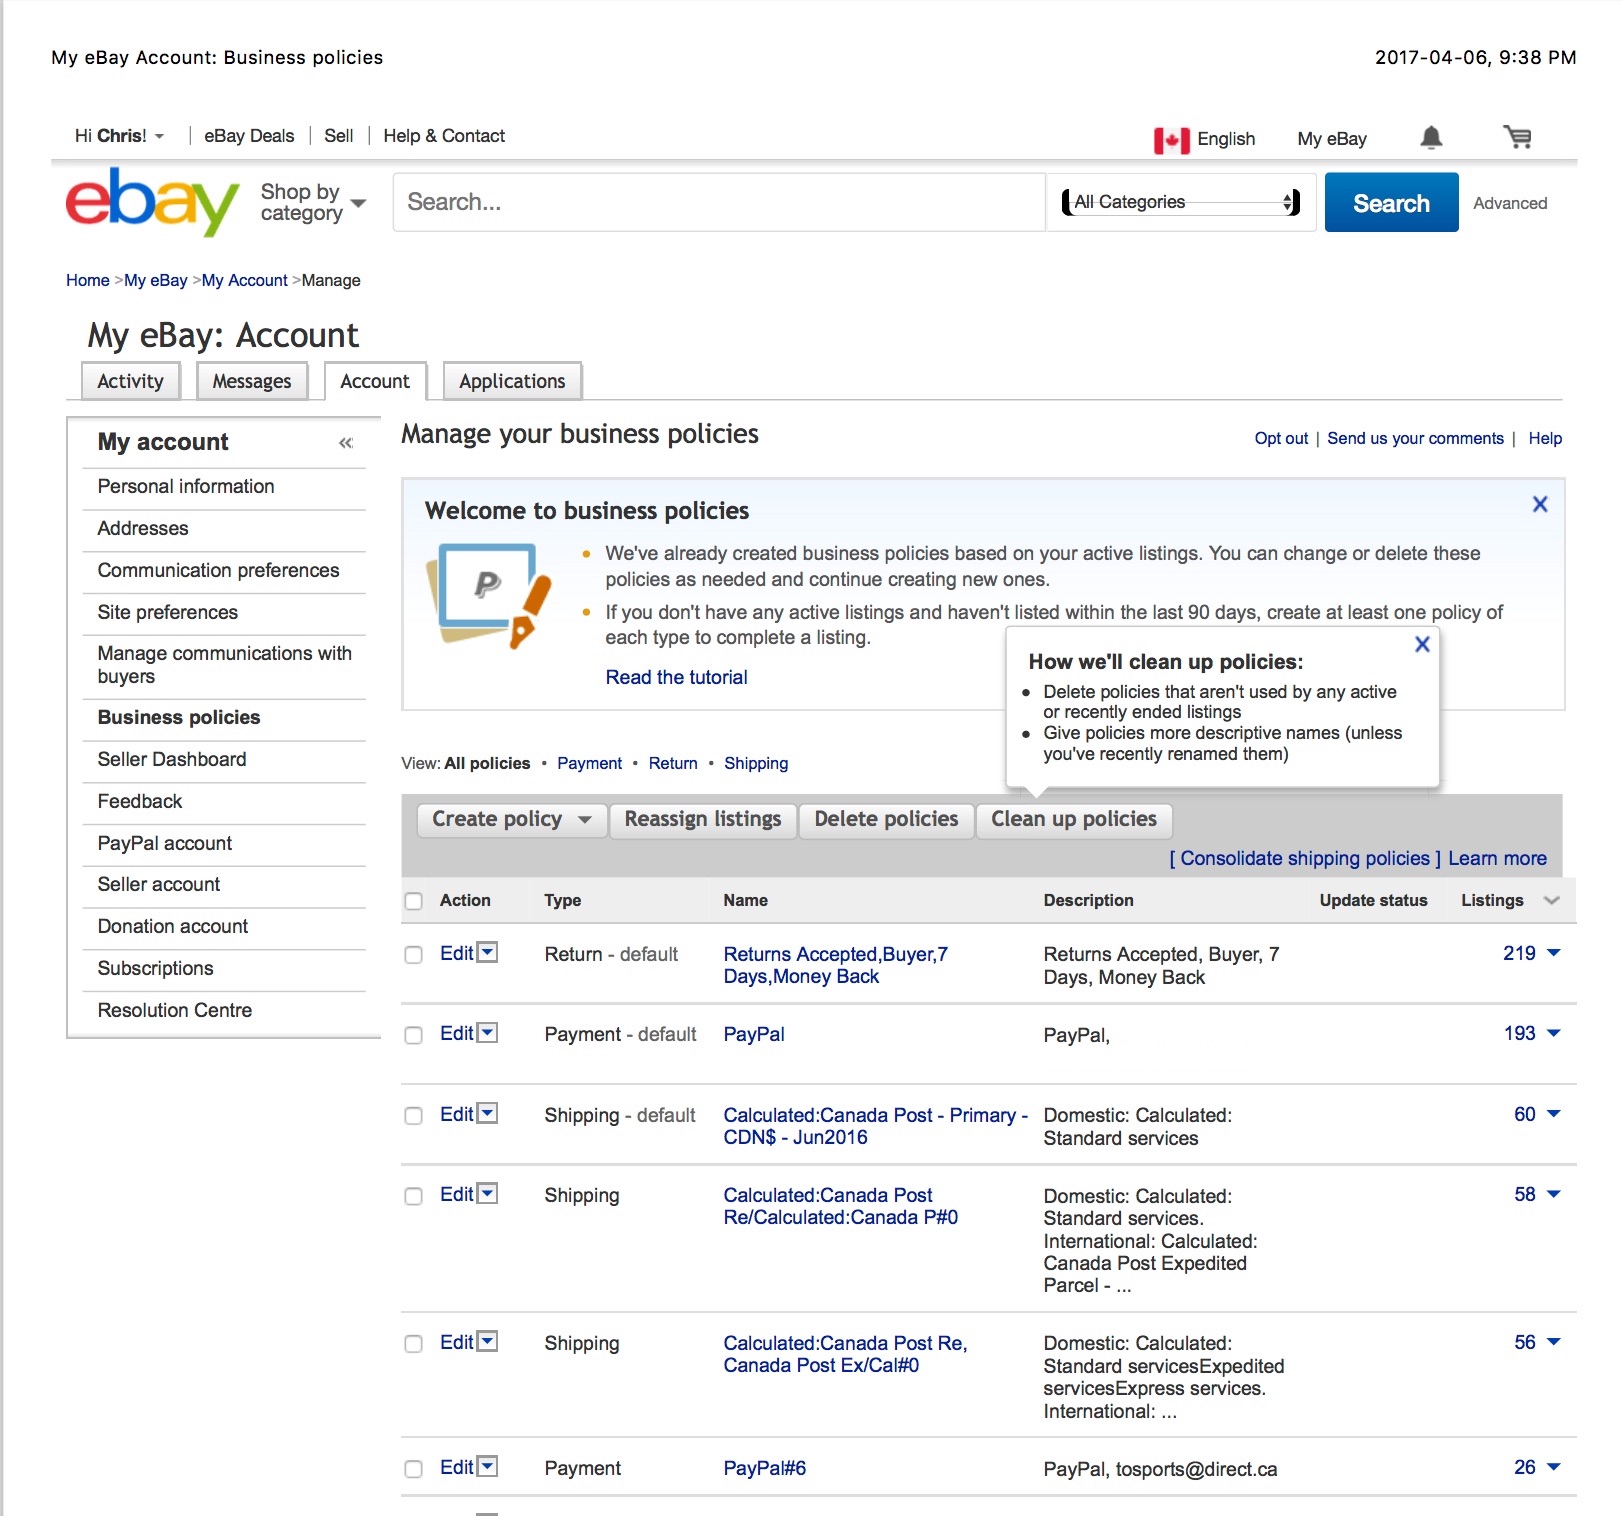Screen dimensions: 1622x1516
Task: Open the Create policy dropdown
Action: 512,820
